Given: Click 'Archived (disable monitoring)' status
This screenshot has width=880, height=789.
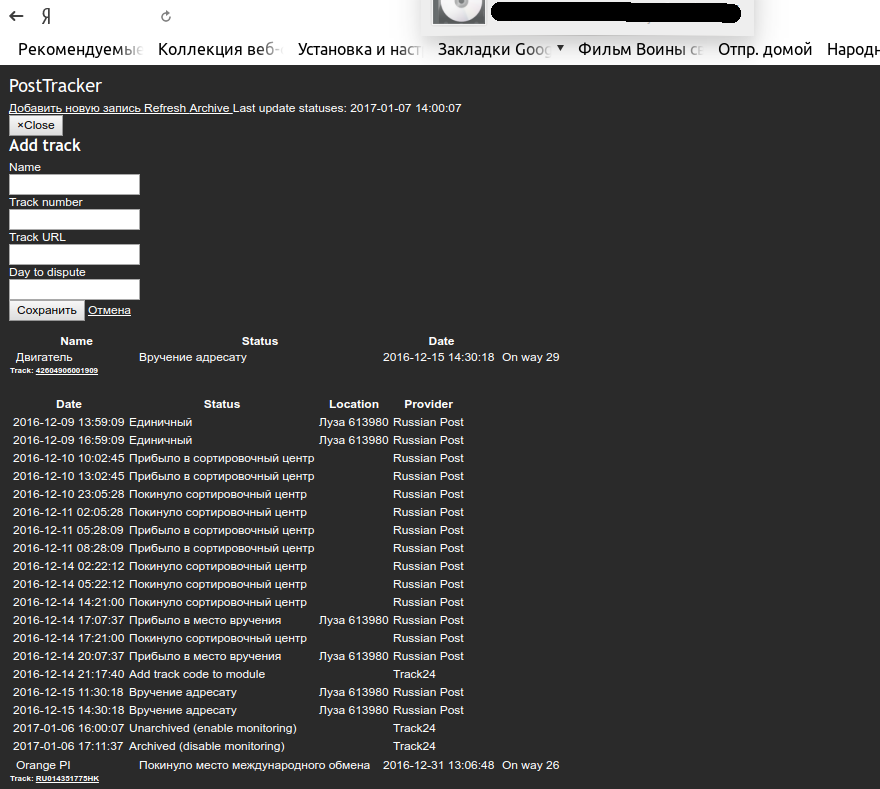Looking at the screenshot, I should pyautogui.click(x=207, y=746).
